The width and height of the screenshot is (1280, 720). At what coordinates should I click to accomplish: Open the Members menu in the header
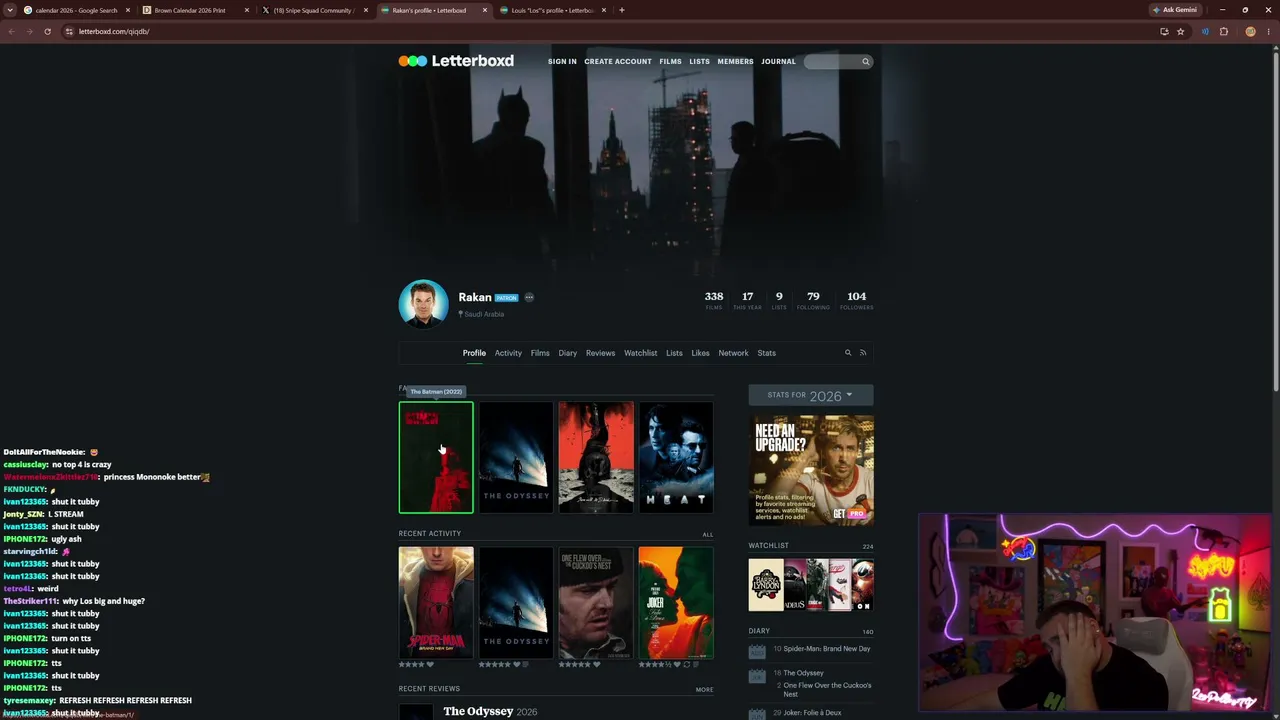735,62
